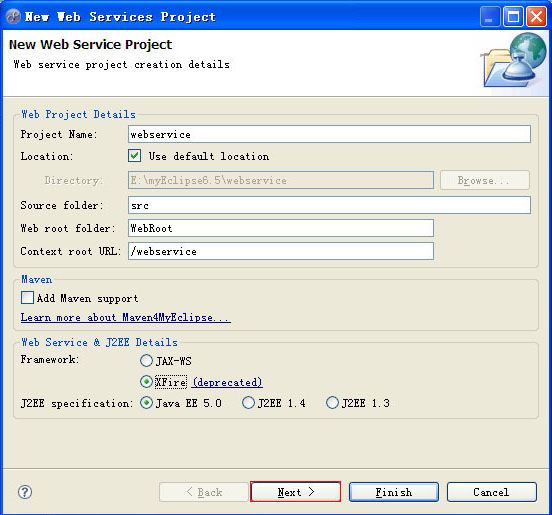This screenshot has height=515, width=552.
Task: Click the 'J2EE specification:' label
Action: (77, 403)
